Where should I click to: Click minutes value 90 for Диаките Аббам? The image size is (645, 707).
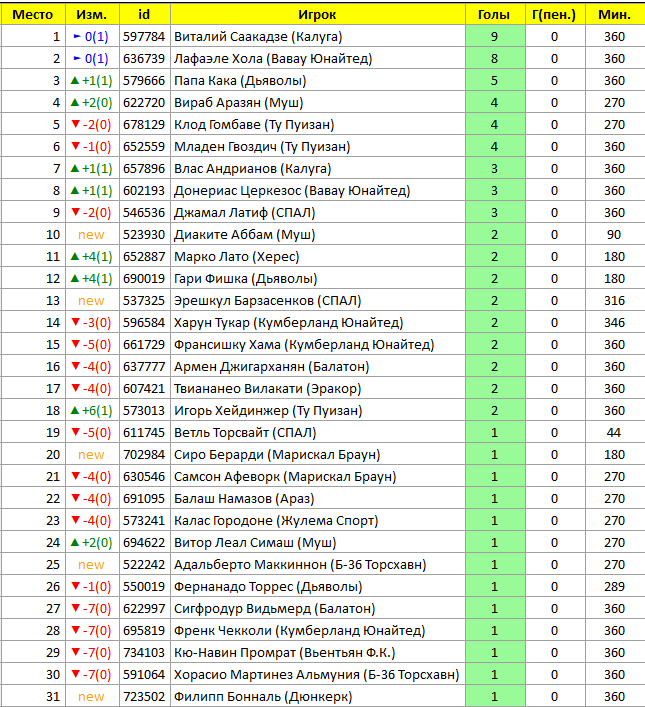[615, 235]
